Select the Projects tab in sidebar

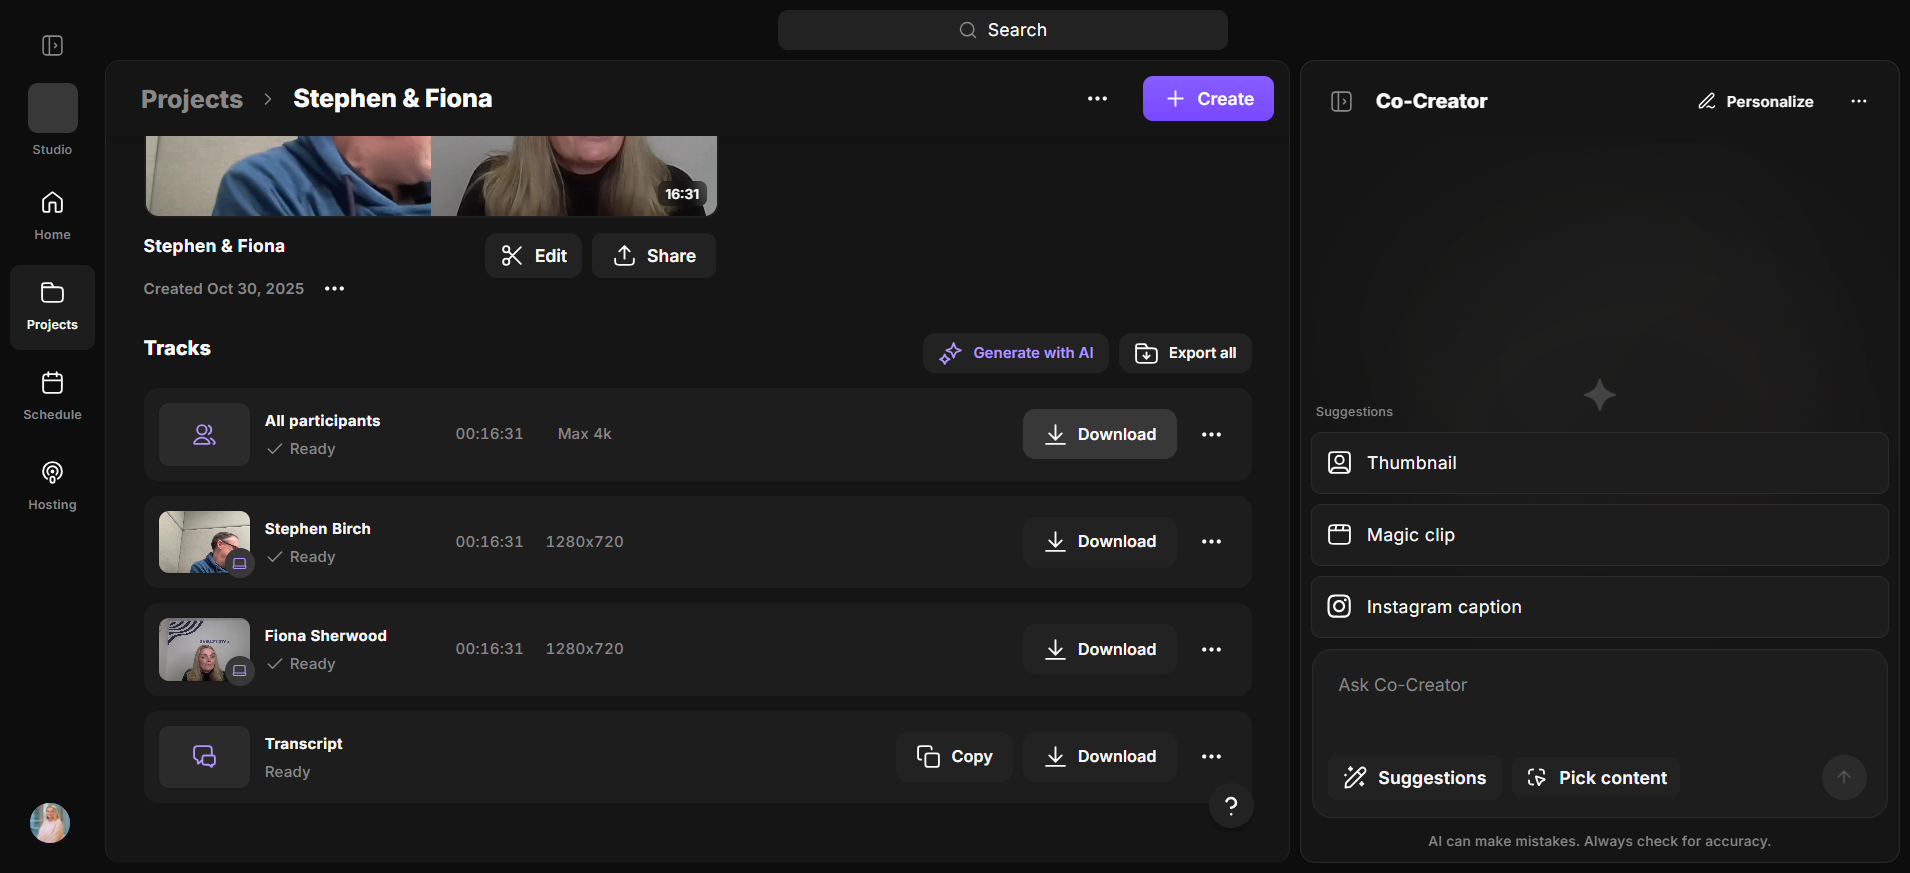[x=52, y=307]
